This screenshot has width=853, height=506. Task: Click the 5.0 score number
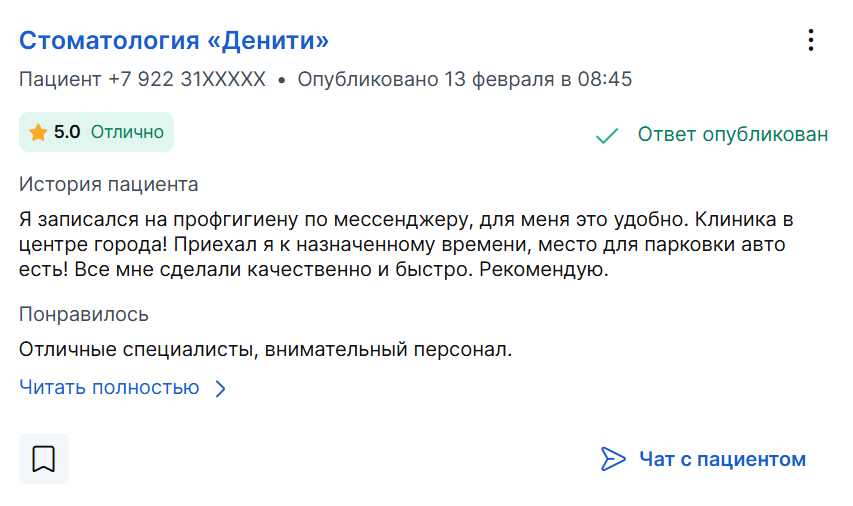coord(67,132)
